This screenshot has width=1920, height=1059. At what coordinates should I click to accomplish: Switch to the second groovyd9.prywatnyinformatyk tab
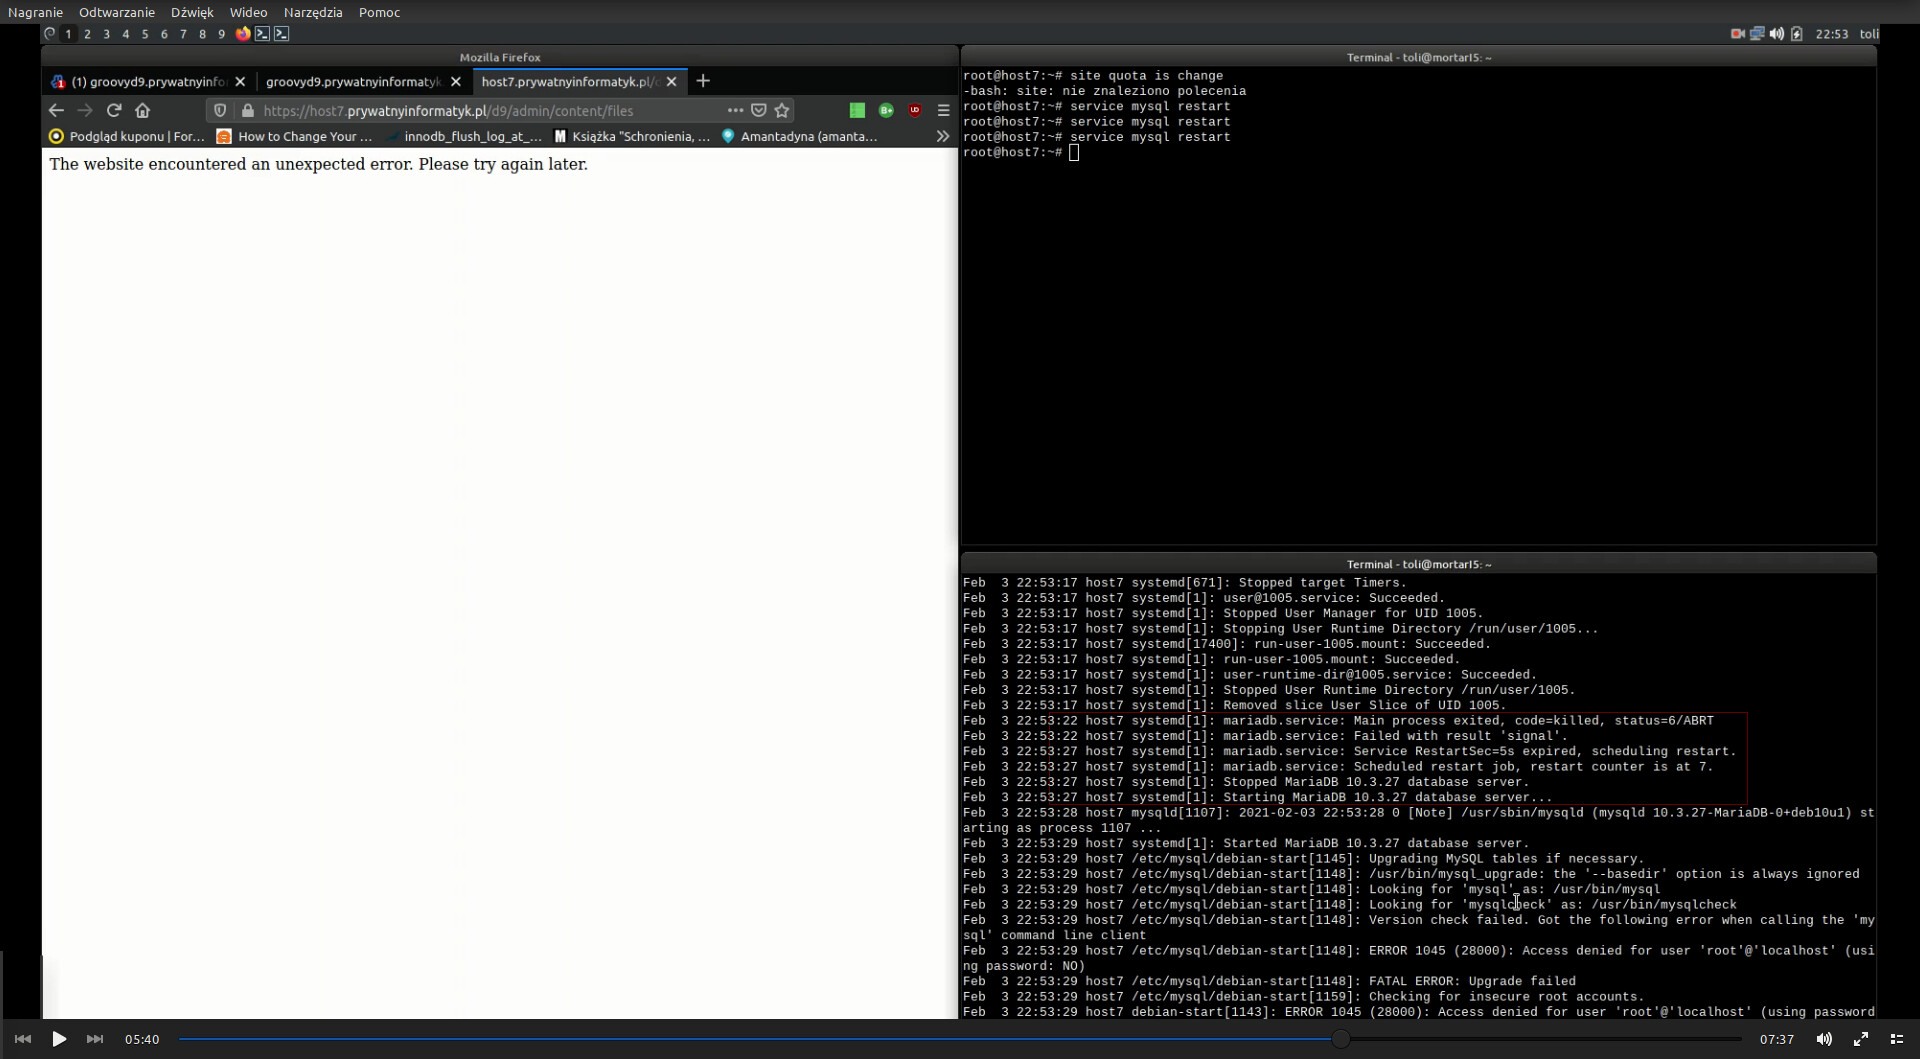(353, 82)
